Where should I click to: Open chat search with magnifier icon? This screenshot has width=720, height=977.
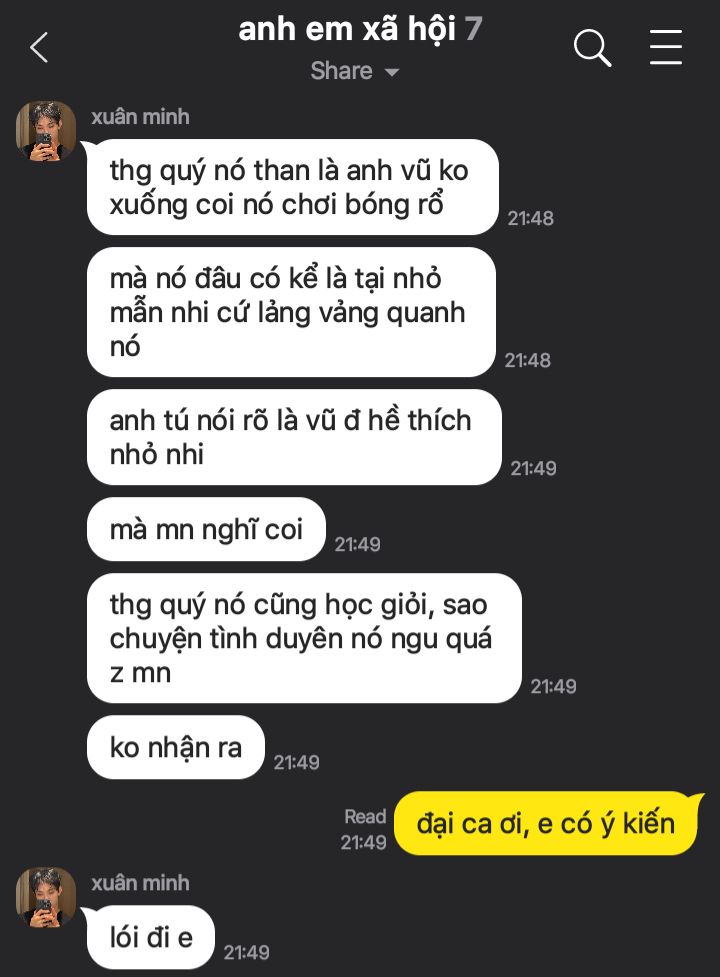pyautogui.click(x=592, y=47)
